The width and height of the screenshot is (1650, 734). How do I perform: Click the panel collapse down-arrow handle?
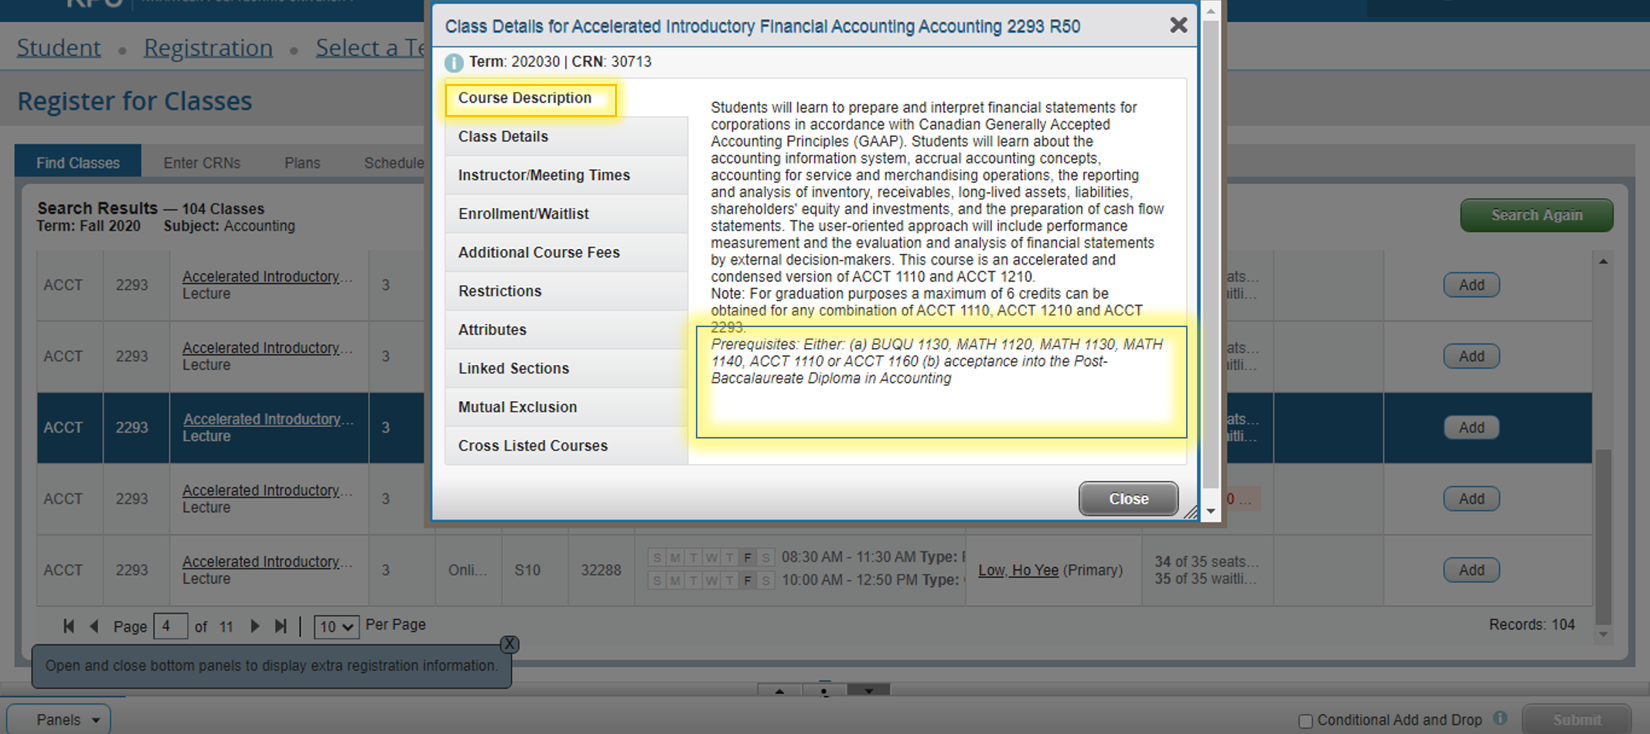pos(868,690)
